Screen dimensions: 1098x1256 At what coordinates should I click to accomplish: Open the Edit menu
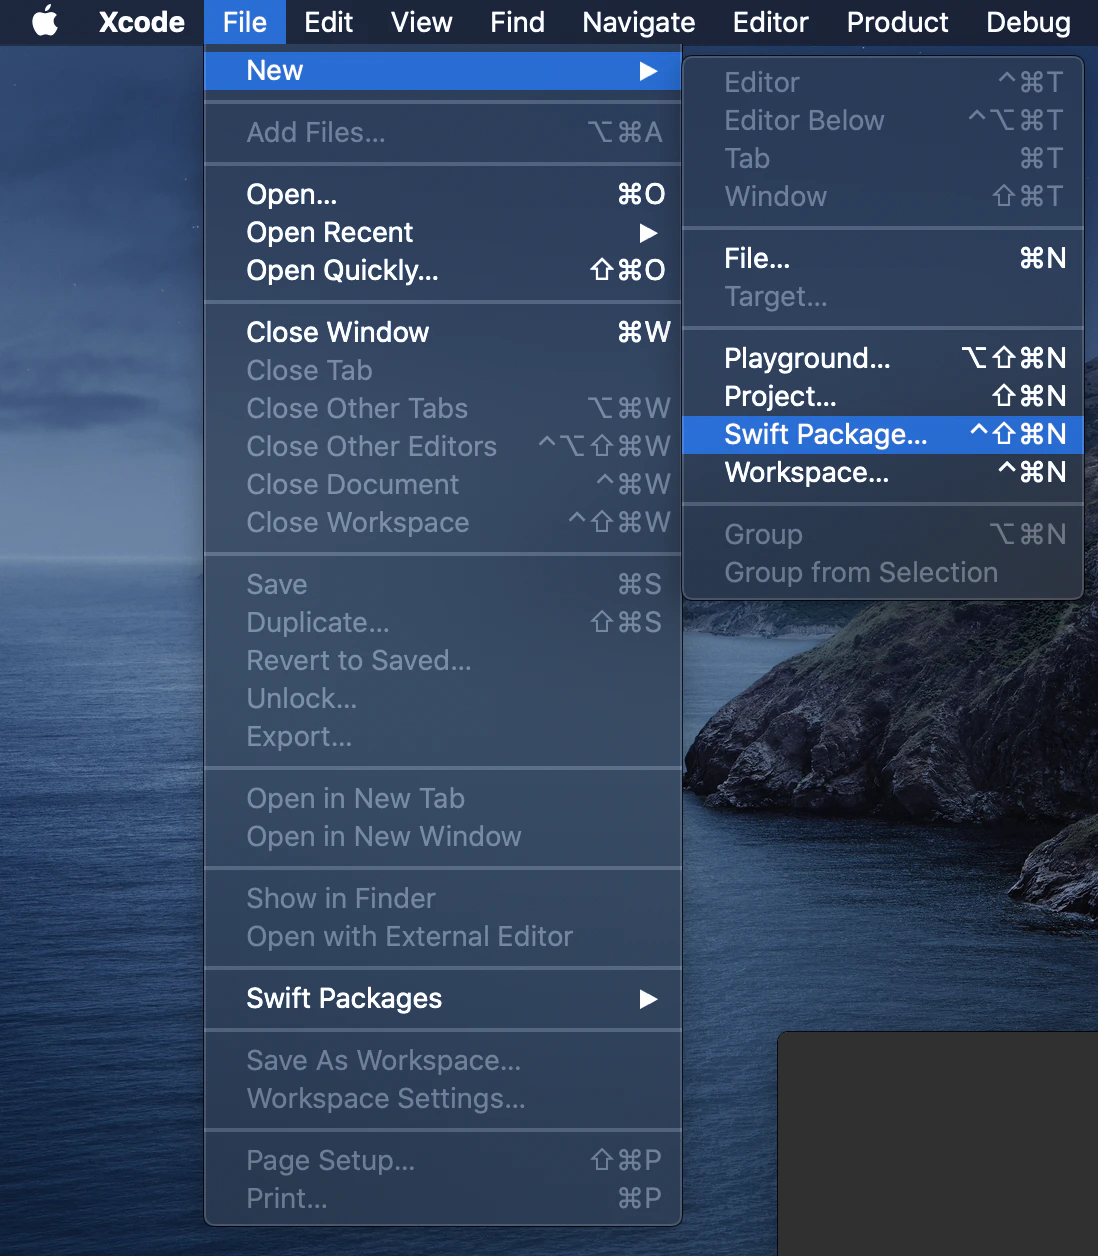[x=328, y=22]
